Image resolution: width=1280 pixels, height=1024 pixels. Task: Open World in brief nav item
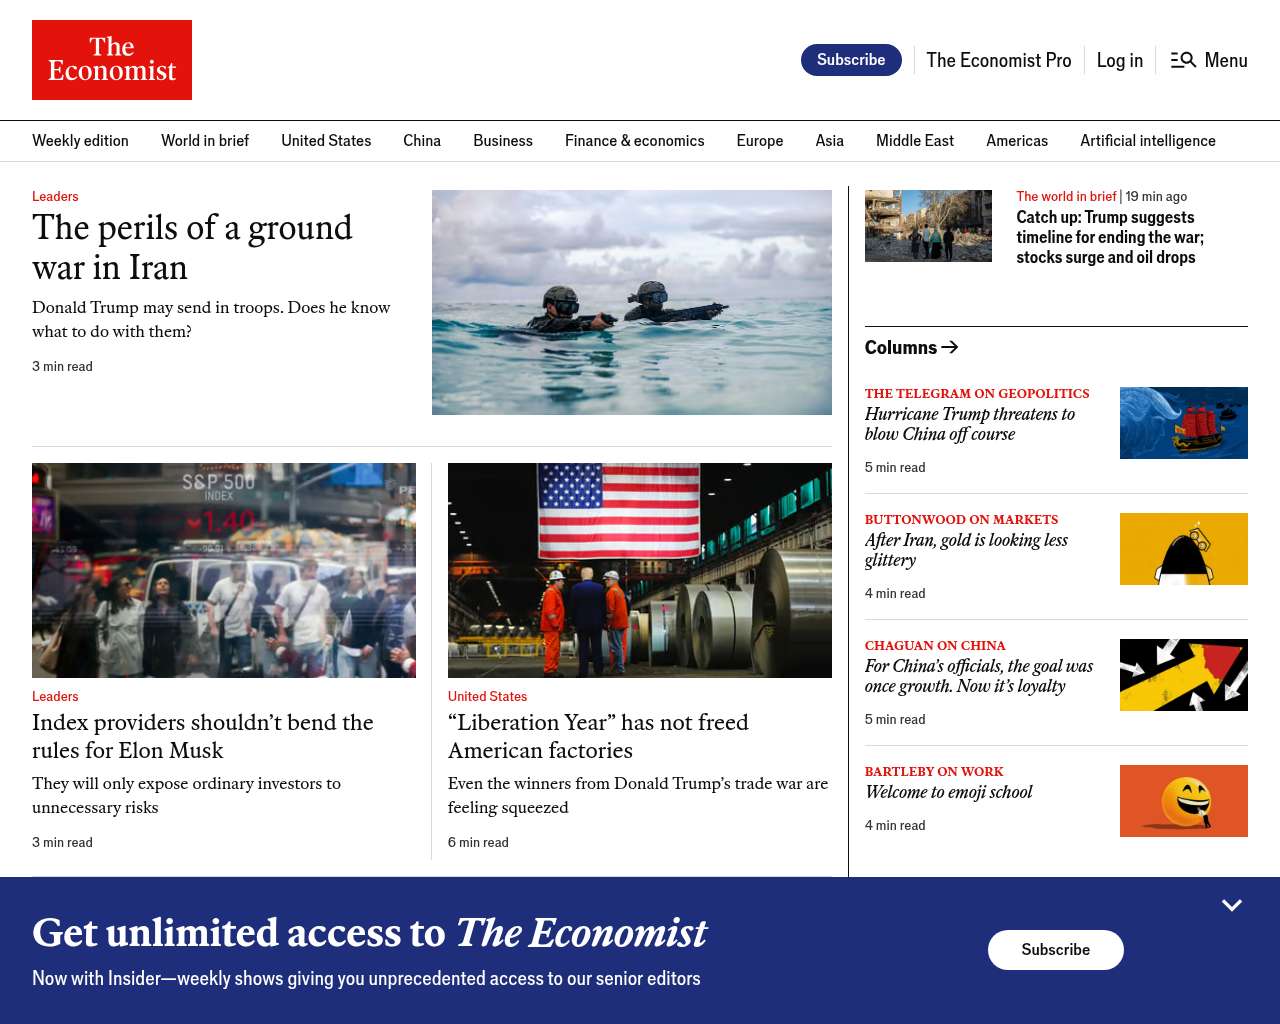pos(205,141)
